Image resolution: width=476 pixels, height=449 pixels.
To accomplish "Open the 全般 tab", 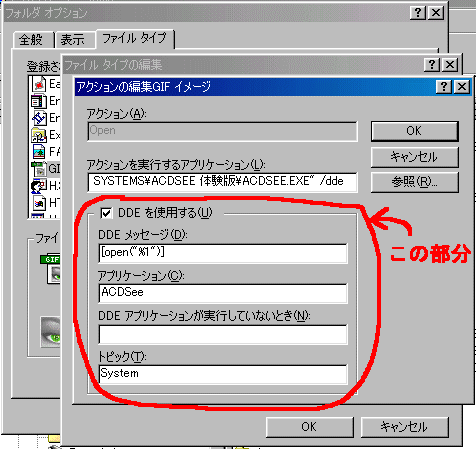I will [33, 40].
